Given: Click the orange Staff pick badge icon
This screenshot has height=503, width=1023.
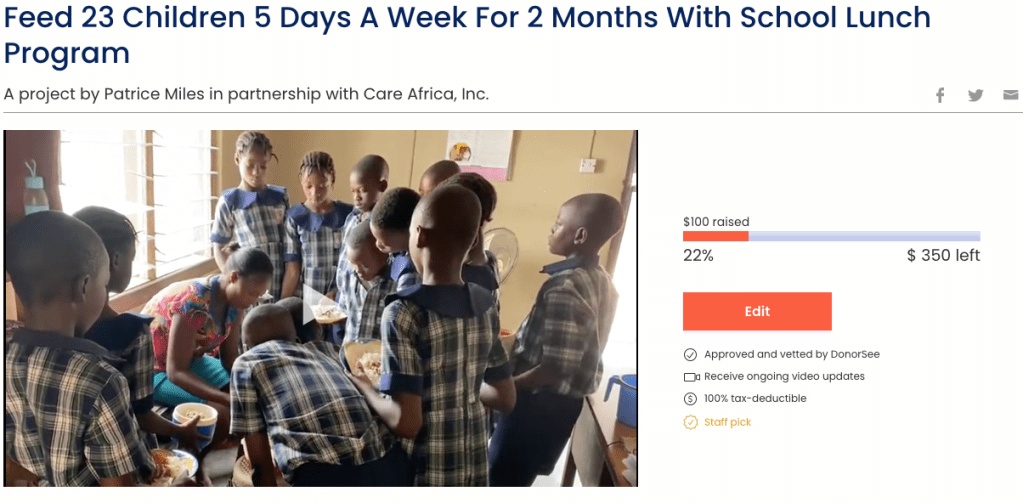Looking at the screenshot, I should pyautogui.click(x=690, y=422).
